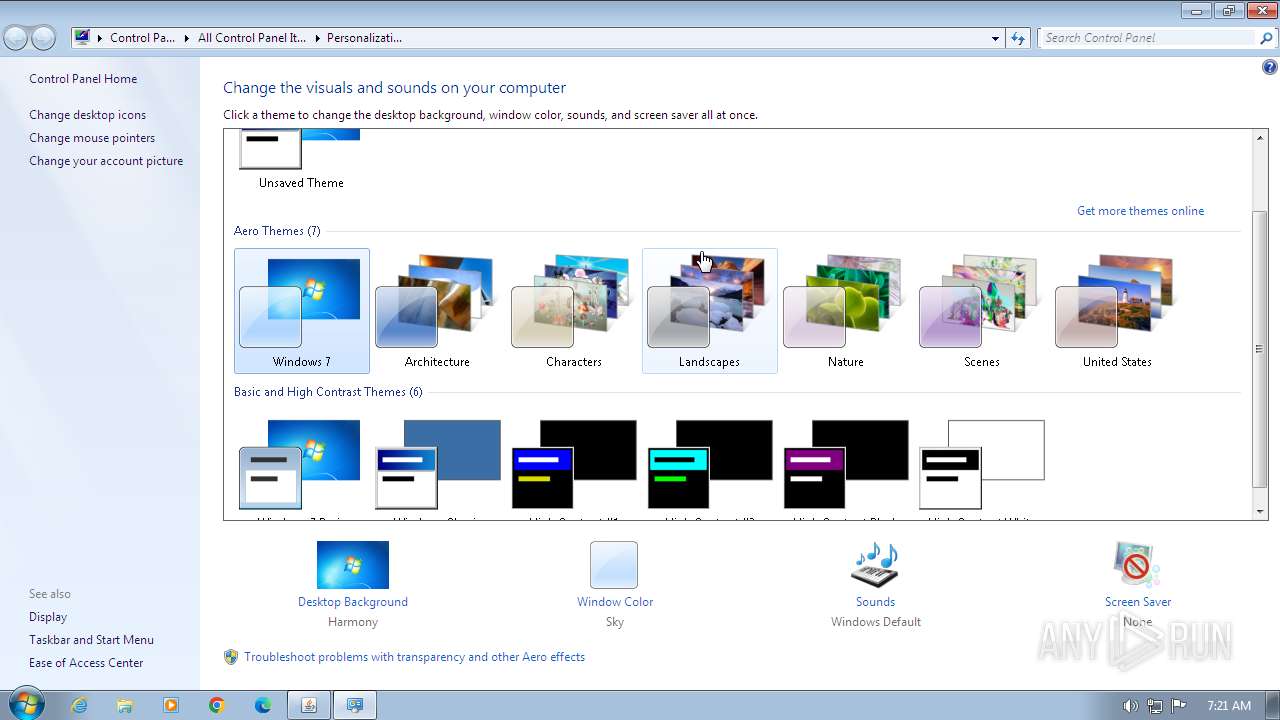Click the volume speaker tray icon
This screenshot has width=1280, height=720.
(x=1130, y=705)
